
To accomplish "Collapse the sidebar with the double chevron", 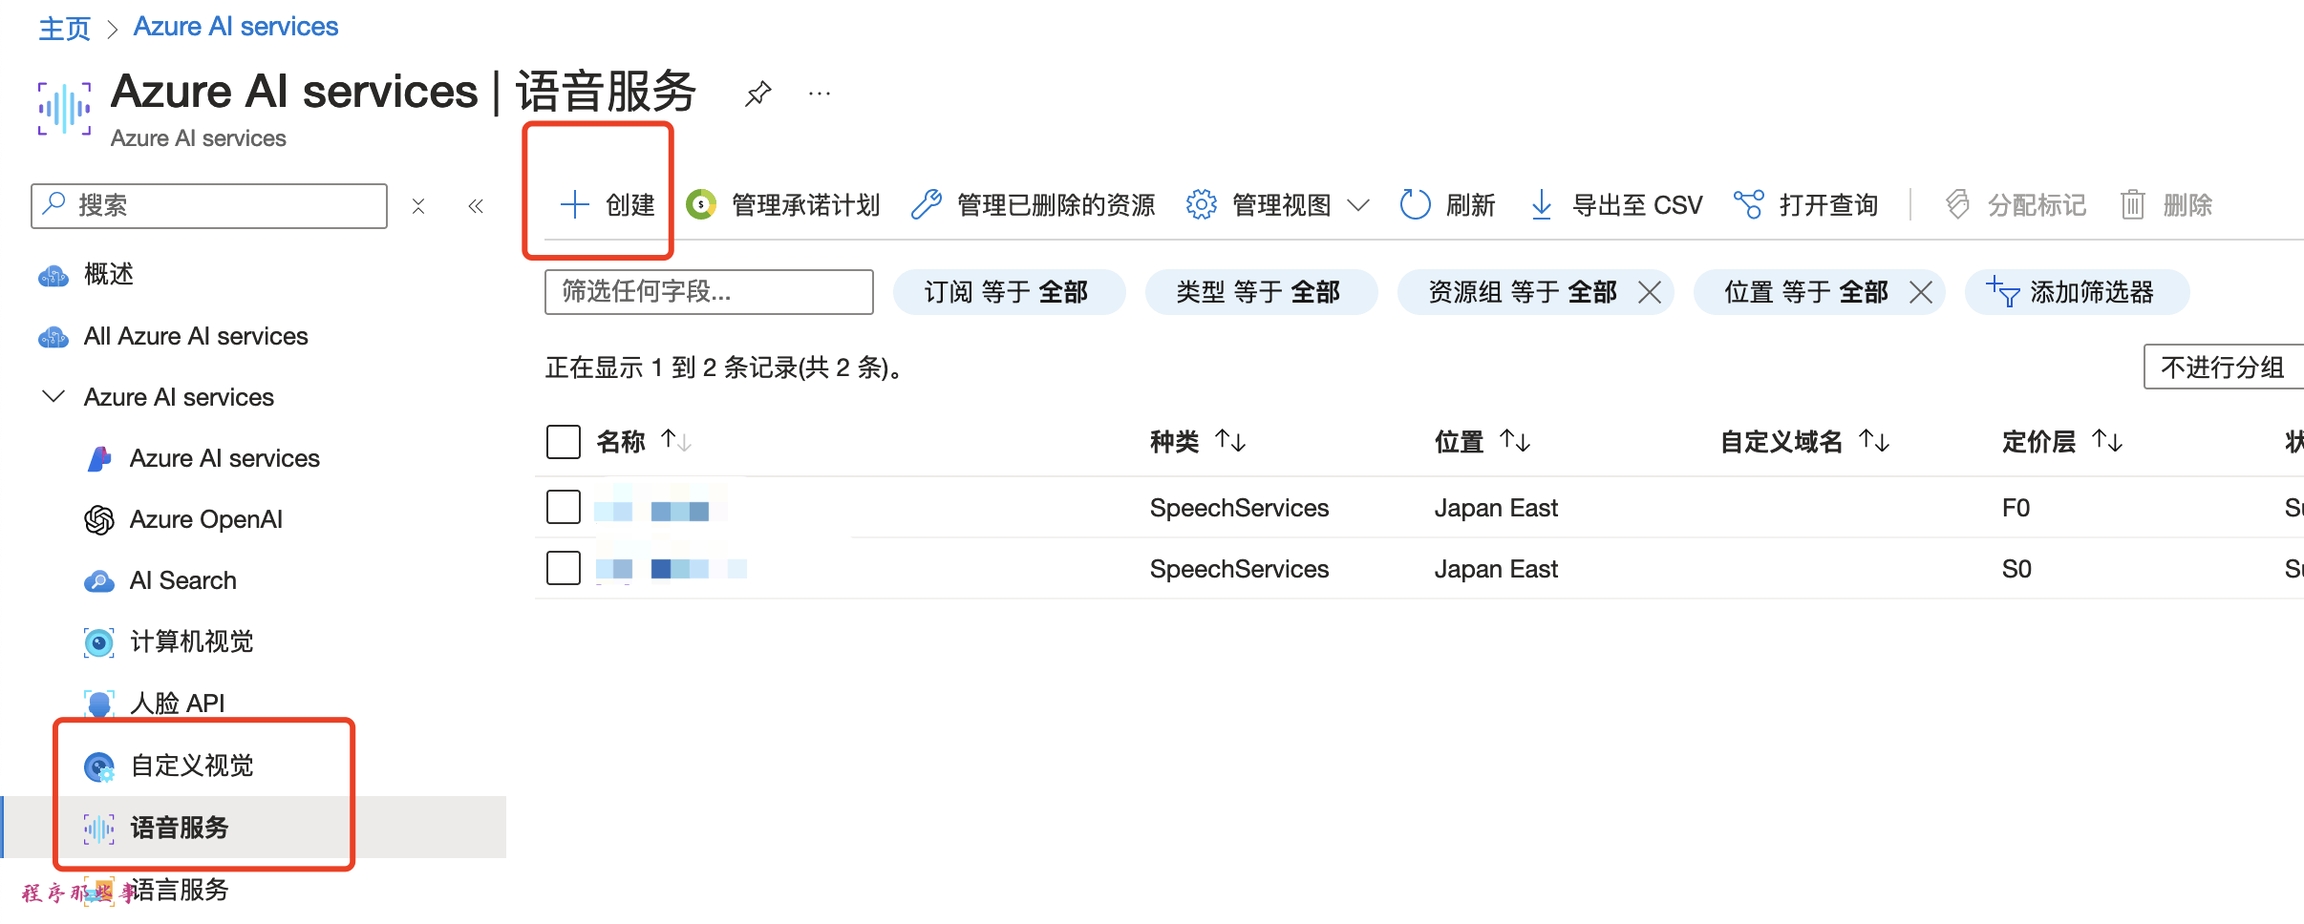I will coord(476,206).
